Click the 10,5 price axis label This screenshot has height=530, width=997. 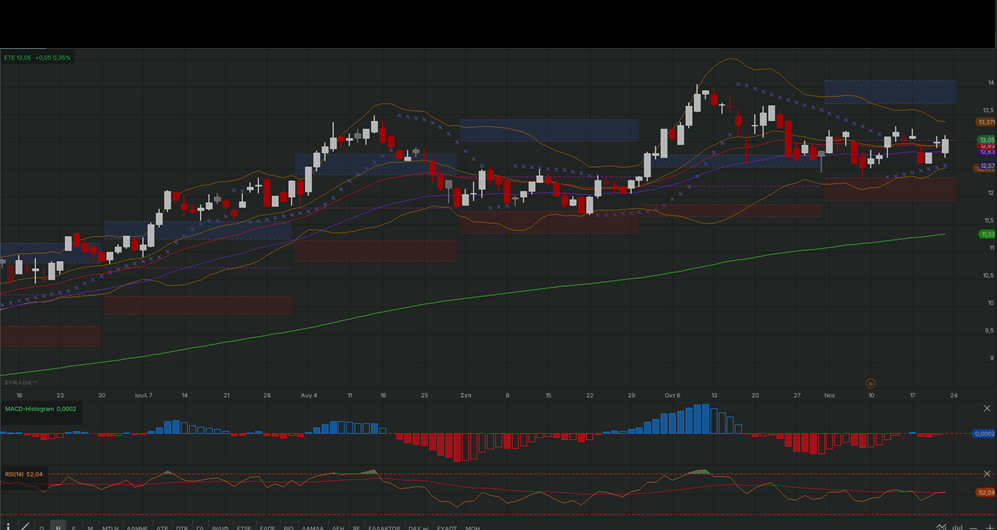[x=989, y=275]
